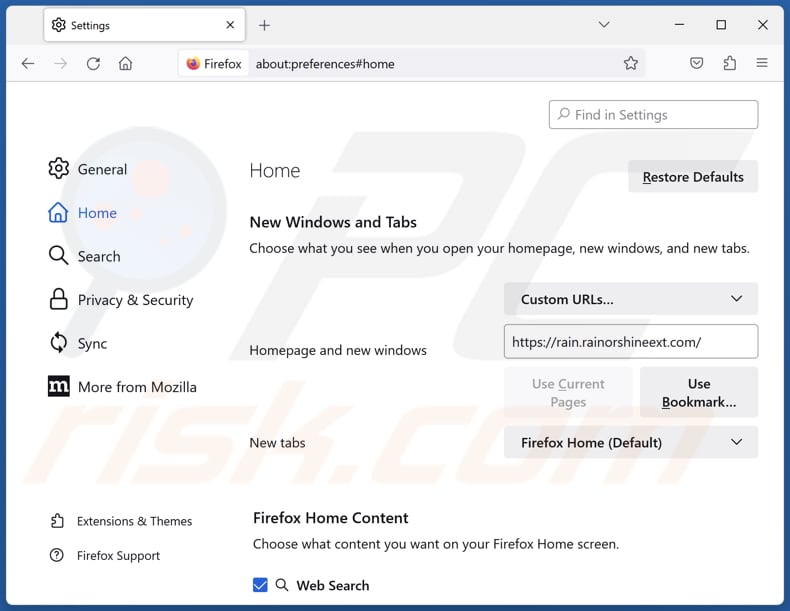
Task: Open Firefox Support link
Action: click(x=105, y=556)
